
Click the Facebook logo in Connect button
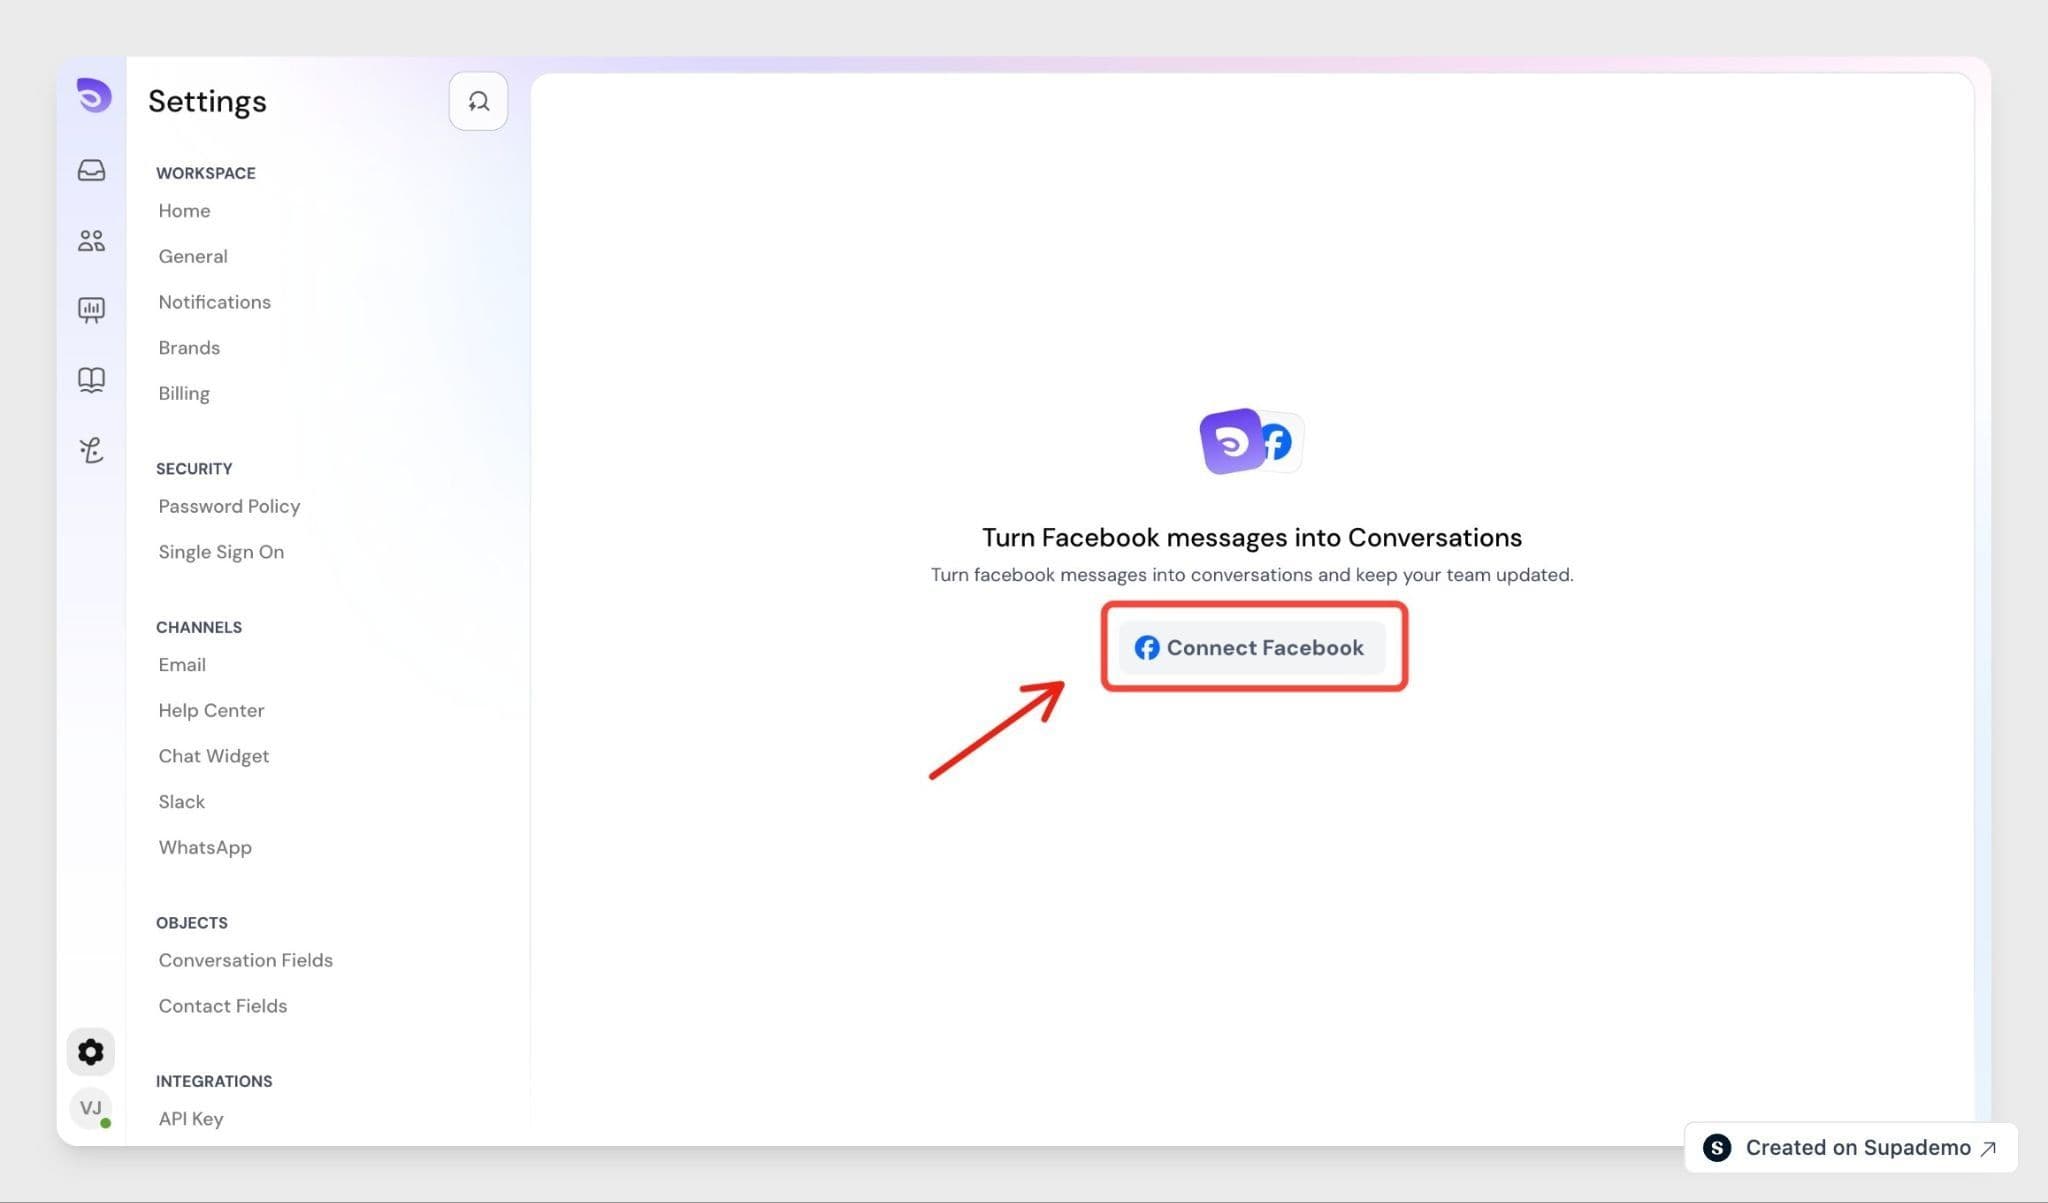point(1147,648)
